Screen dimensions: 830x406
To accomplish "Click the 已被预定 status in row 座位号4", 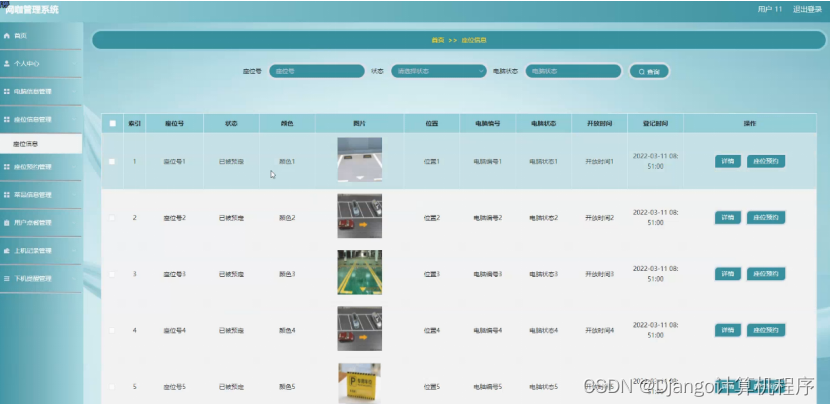I will (x=231, y=330).
